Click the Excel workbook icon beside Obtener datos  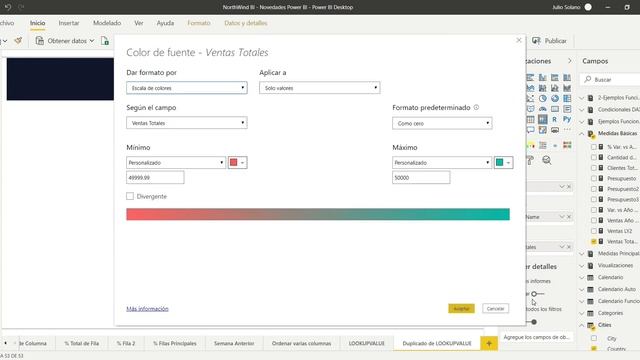[105, 40]
